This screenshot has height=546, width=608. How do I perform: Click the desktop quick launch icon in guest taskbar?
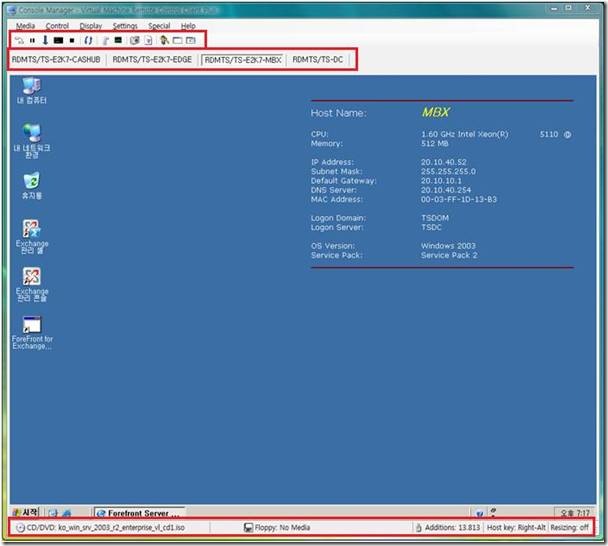point(53,513)
